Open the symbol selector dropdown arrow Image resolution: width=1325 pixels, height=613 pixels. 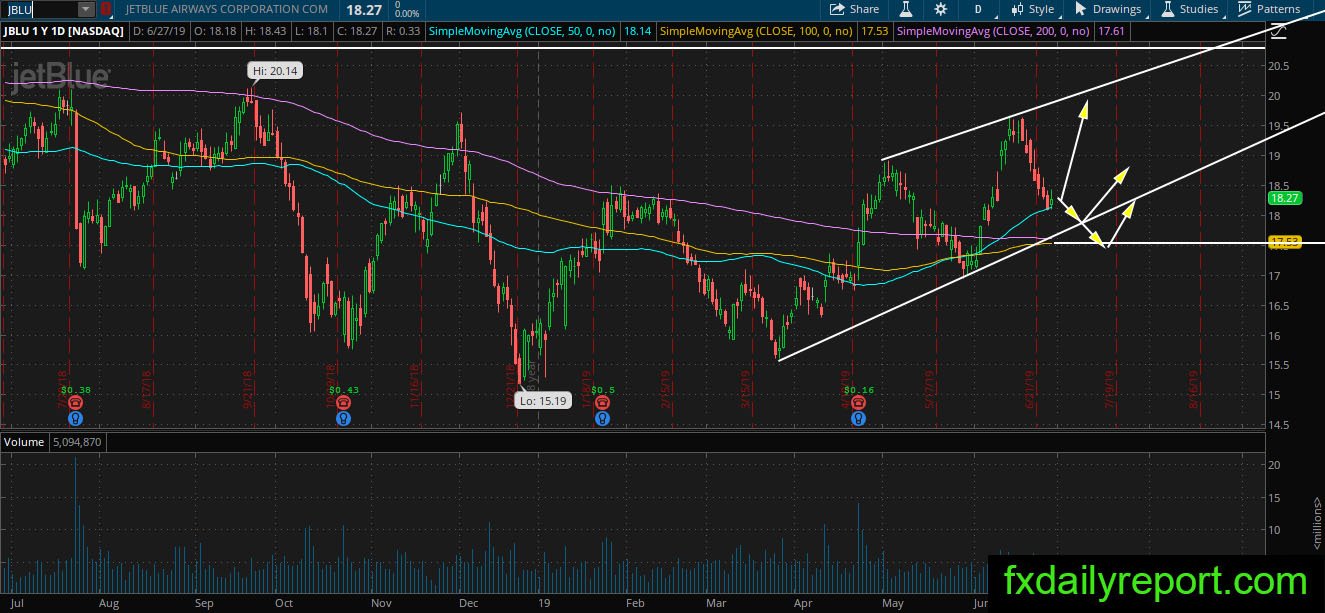(86, 9)
